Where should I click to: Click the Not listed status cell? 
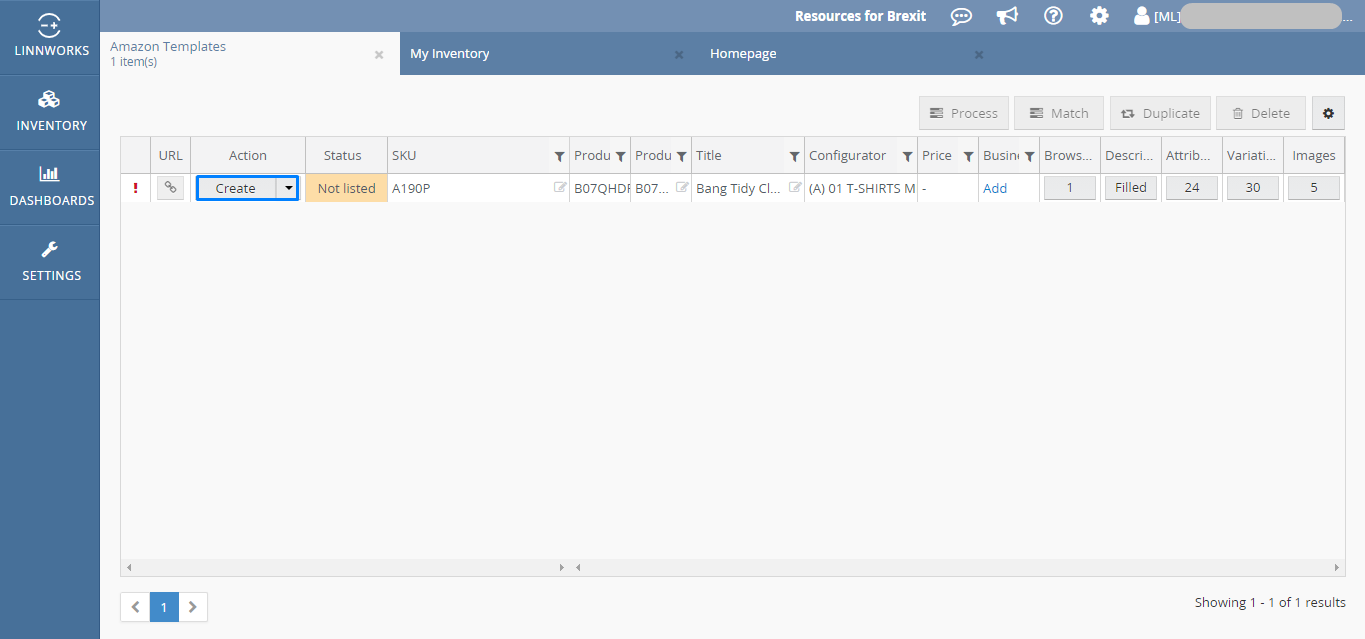click(346, 188)
